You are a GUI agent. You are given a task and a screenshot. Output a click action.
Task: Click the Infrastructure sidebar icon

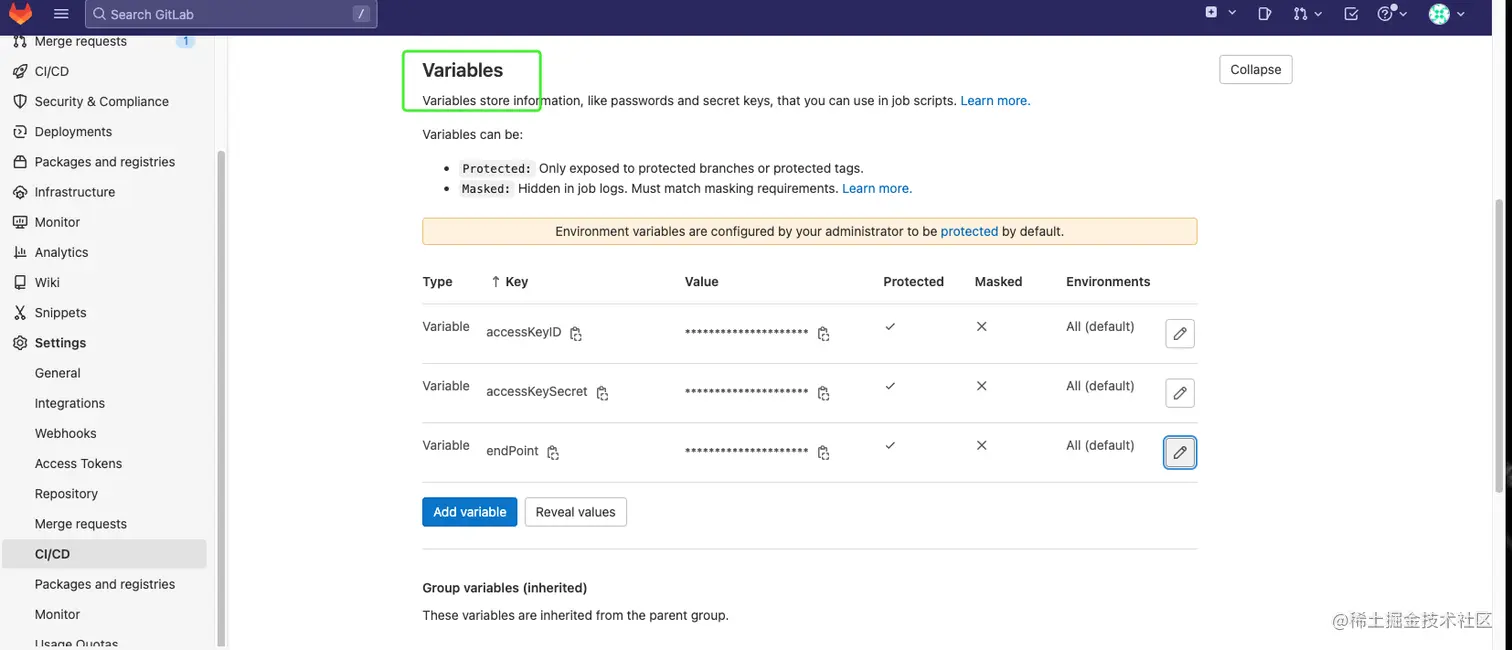[x=19, y=192]
